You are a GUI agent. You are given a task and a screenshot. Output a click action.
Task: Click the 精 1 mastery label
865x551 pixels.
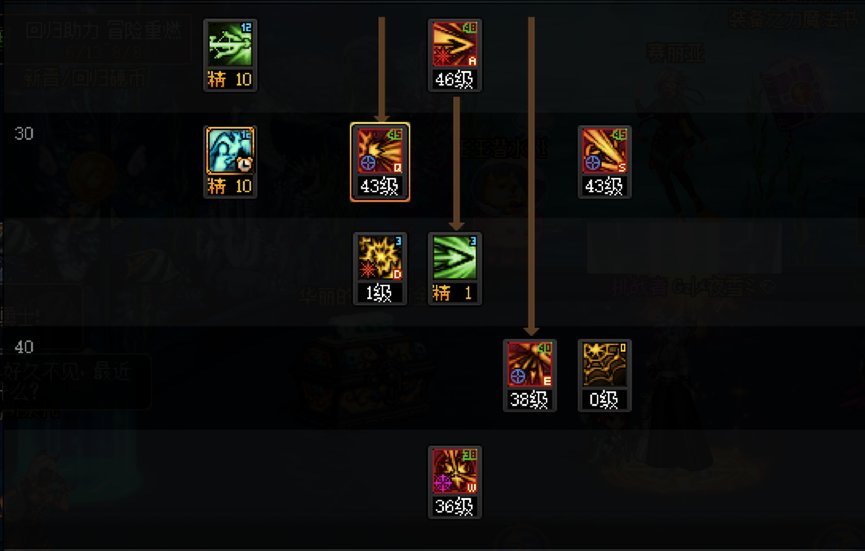tap(455, 293)
